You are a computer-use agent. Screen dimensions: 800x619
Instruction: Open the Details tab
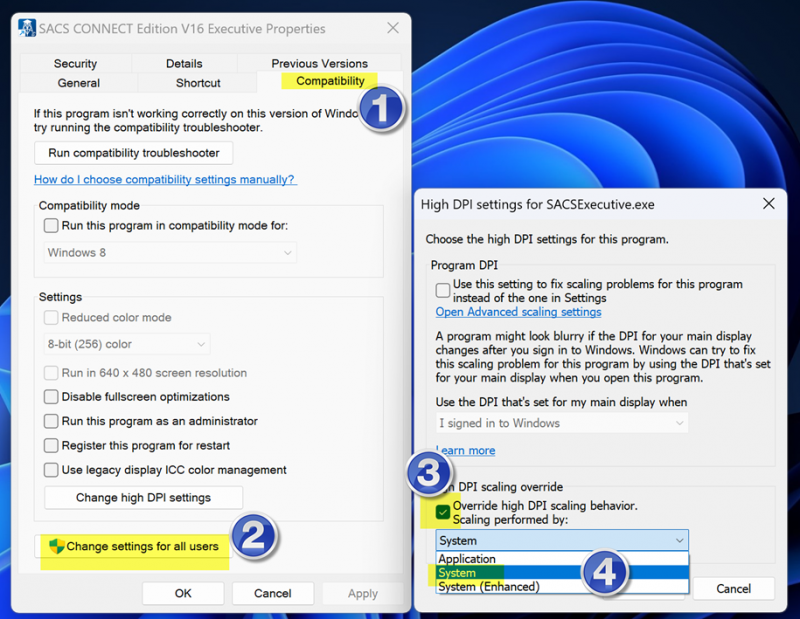184,63
